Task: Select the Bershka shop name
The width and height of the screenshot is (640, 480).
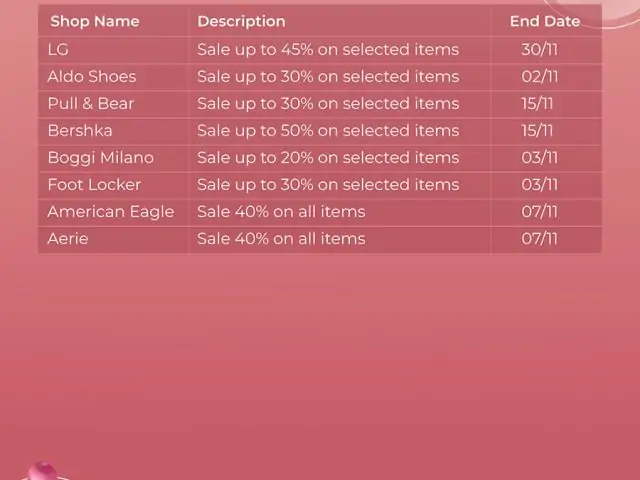Action: pos(80,131)
